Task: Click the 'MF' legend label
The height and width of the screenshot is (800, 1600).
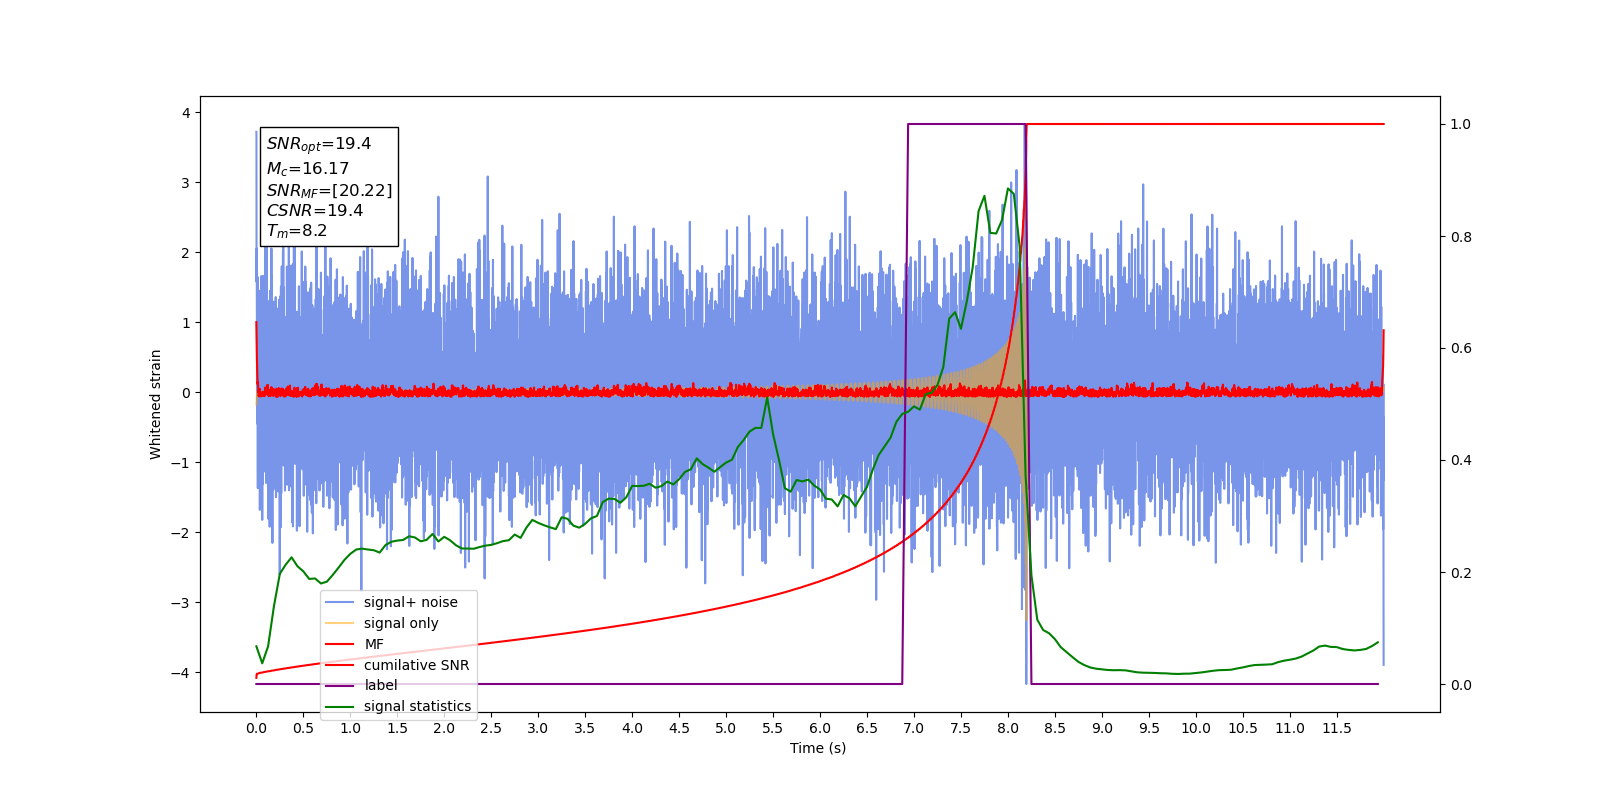Action: coord(374,644)
